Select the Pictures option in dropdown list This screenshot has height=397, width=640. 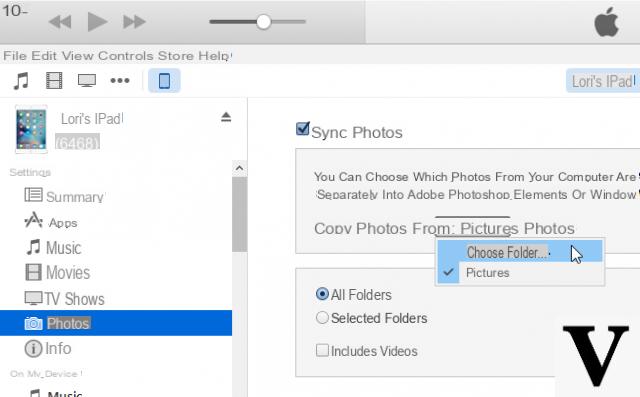[x=519, y=273]
